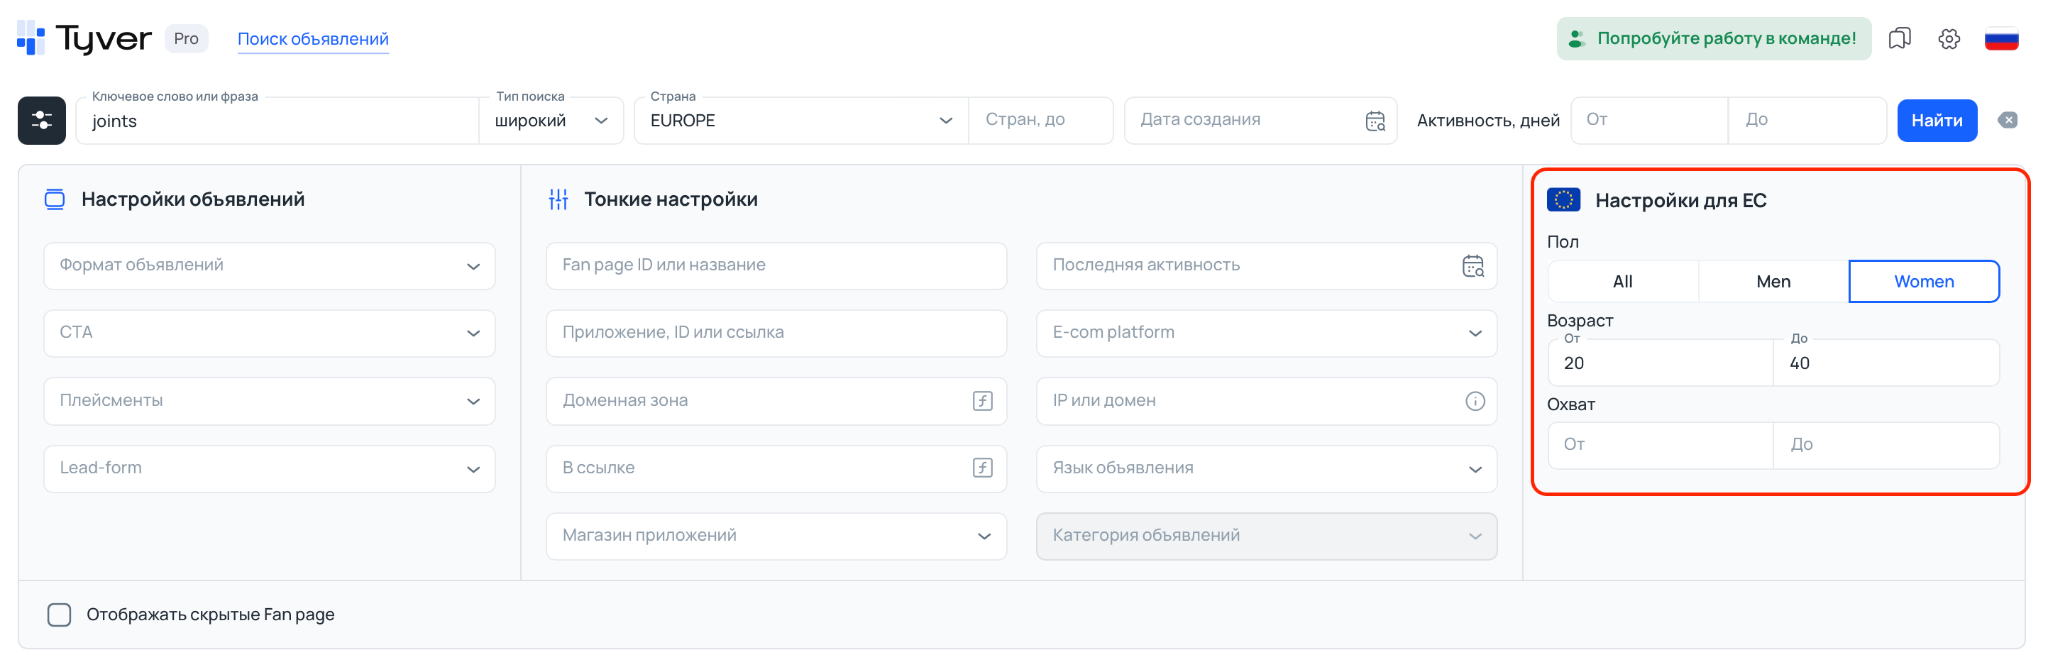Expand Язык объявления dropdown
Screen dimensions: 2048x668
coord(1267,468)
